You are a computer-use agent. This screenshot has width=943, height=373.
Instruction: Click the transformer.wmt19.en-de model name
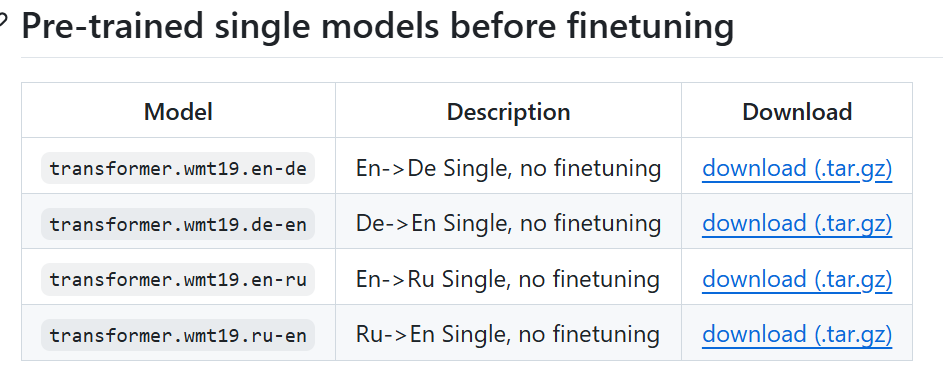pyautogui.click(x=178, y=168)
